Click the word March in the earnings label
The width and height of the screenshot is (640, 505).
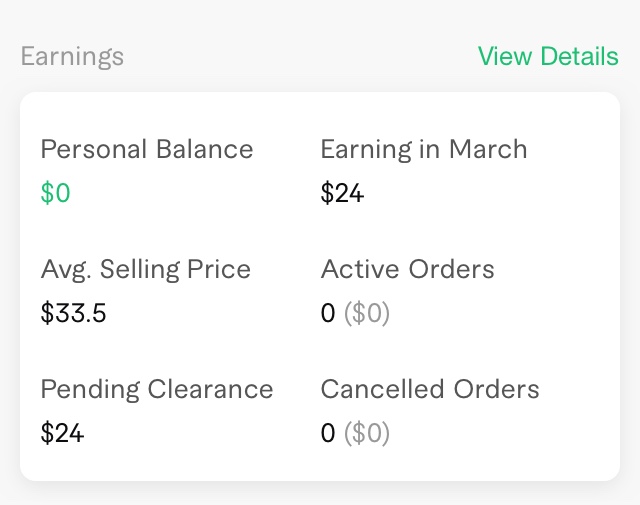pos(488,150)
